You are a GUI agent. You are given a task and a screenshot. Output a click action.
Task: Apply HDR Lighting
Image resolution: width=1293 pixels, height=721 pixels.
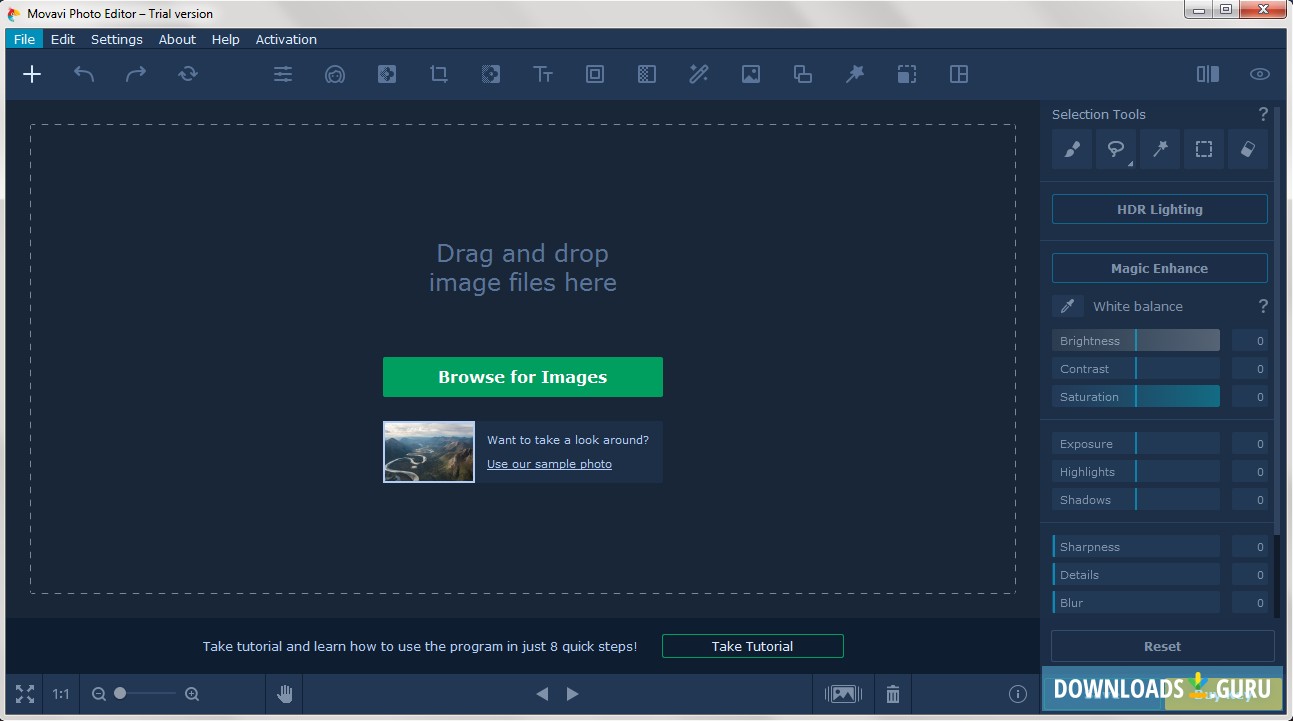click(1160, 209)
